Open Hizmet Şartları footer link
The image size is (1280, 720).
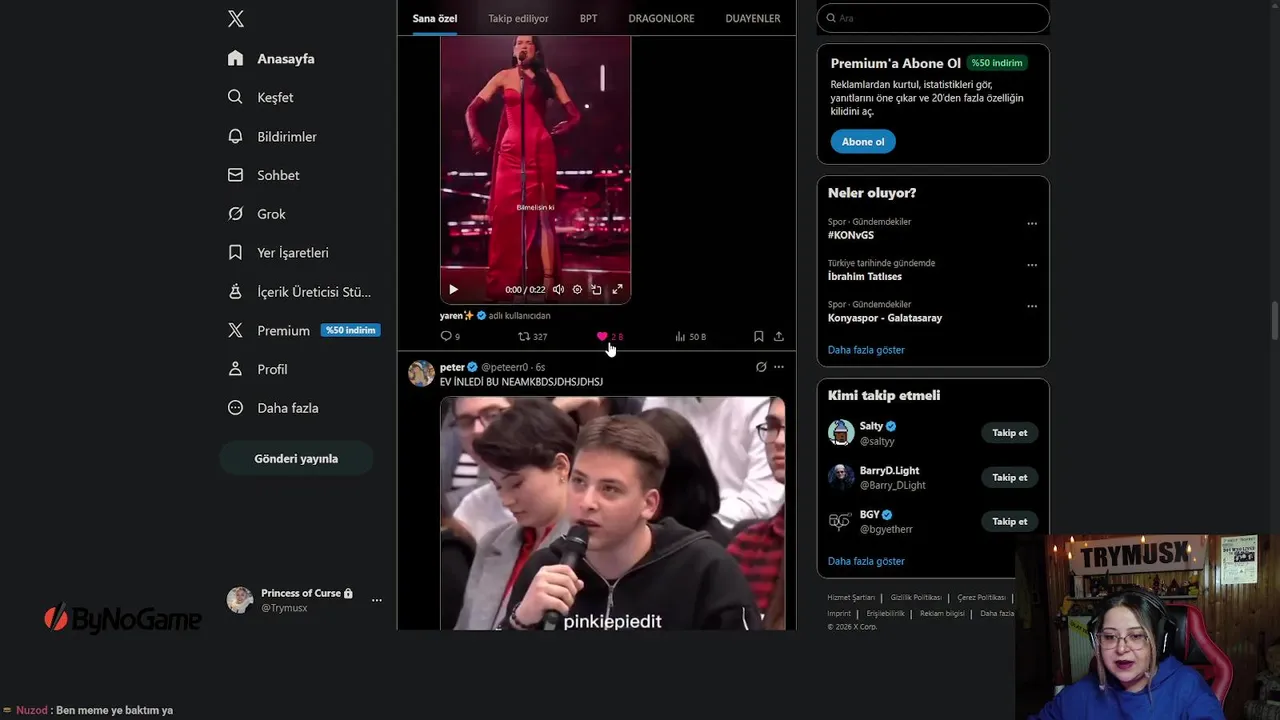[x=851, y=598]
